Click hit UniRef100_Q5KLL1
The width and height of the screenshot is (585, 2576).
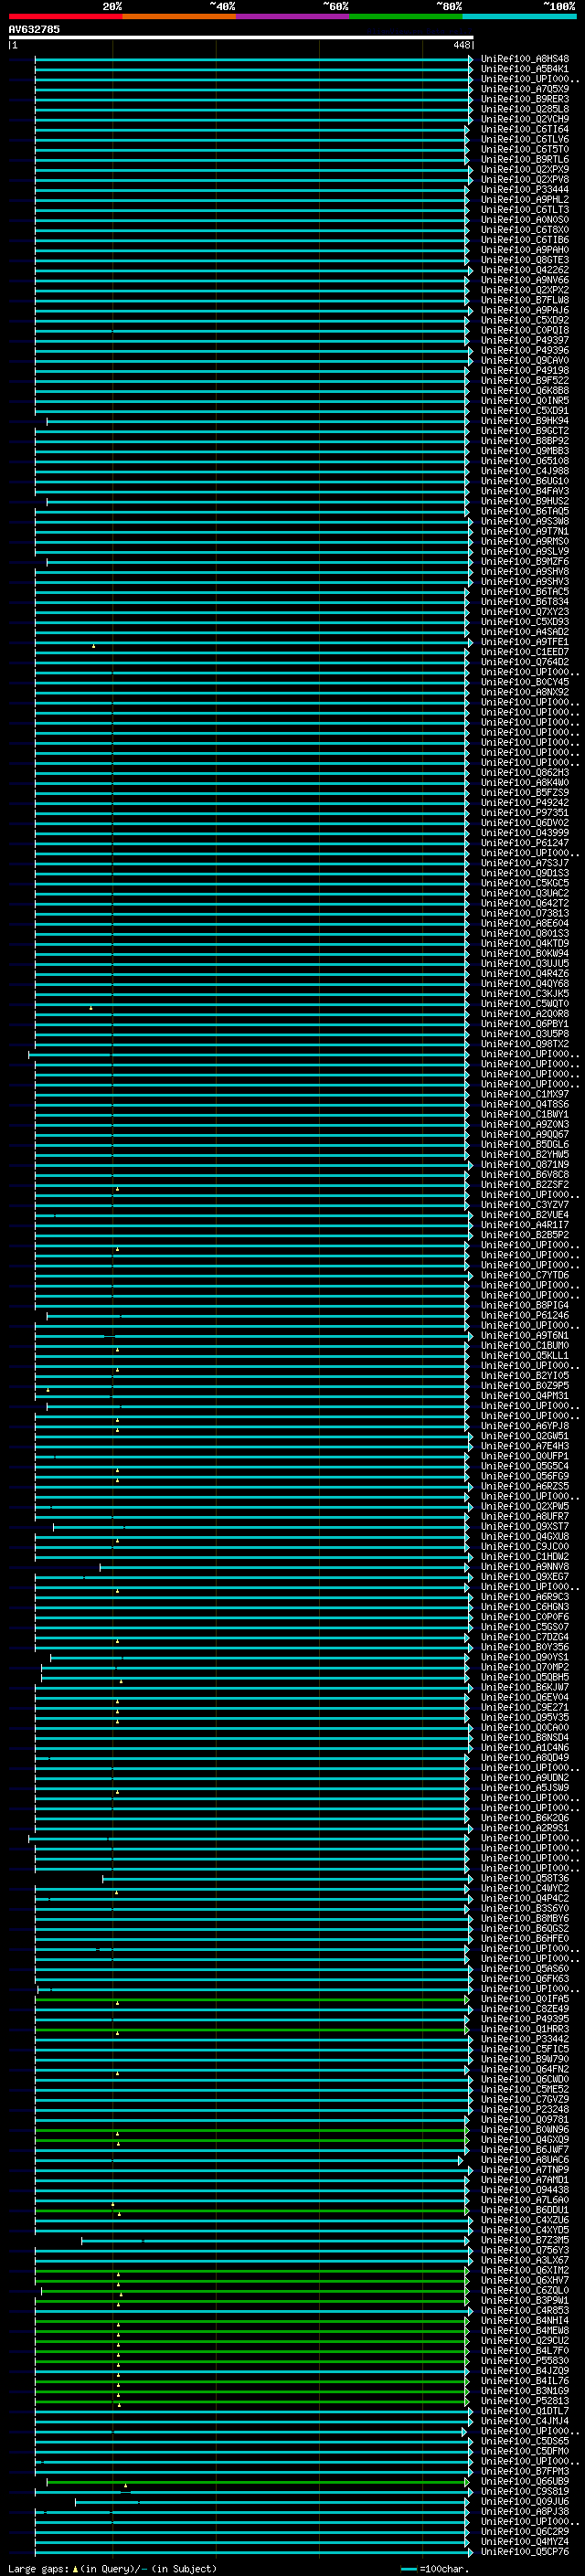pyautogui.click(x=525, y=1355)
